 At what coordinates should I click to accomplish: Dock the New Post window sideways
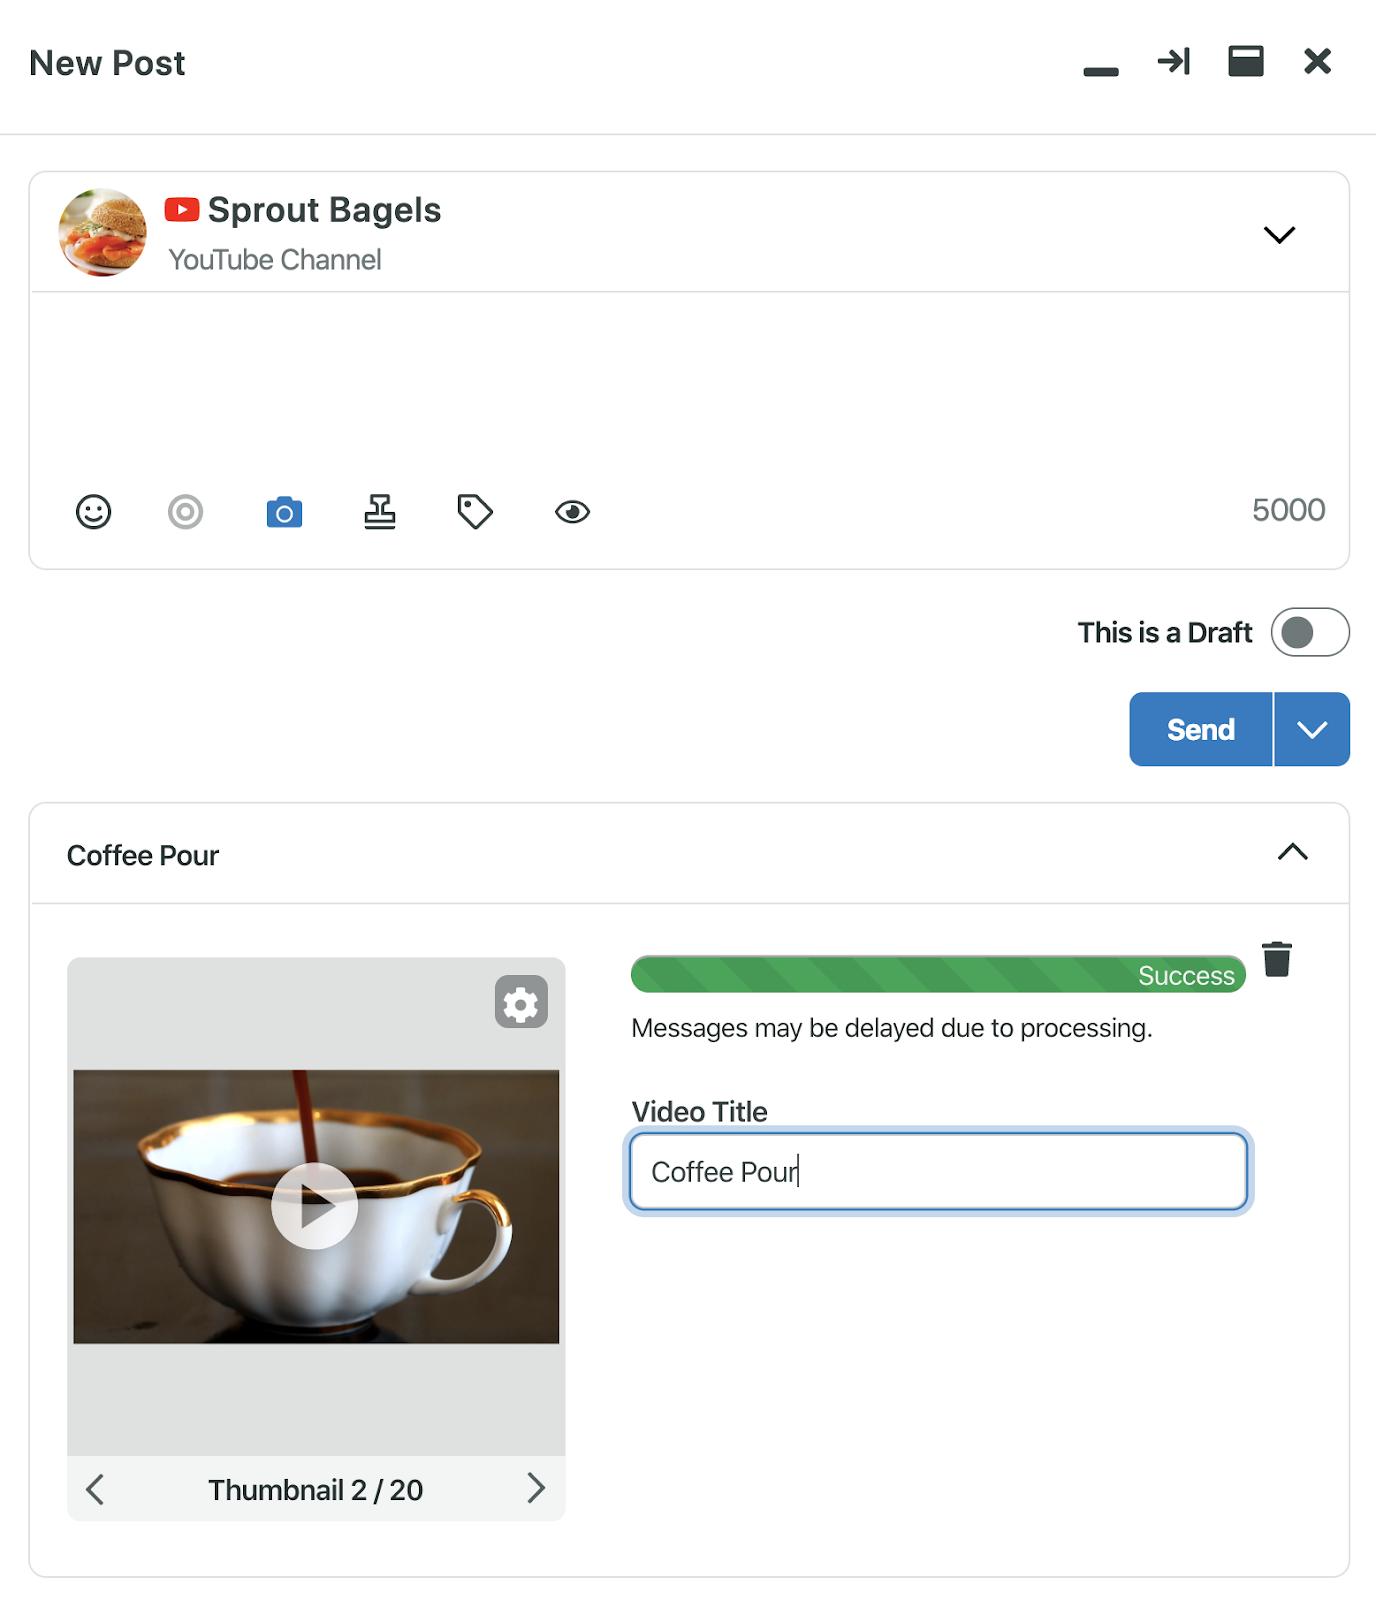point(1173,62)
